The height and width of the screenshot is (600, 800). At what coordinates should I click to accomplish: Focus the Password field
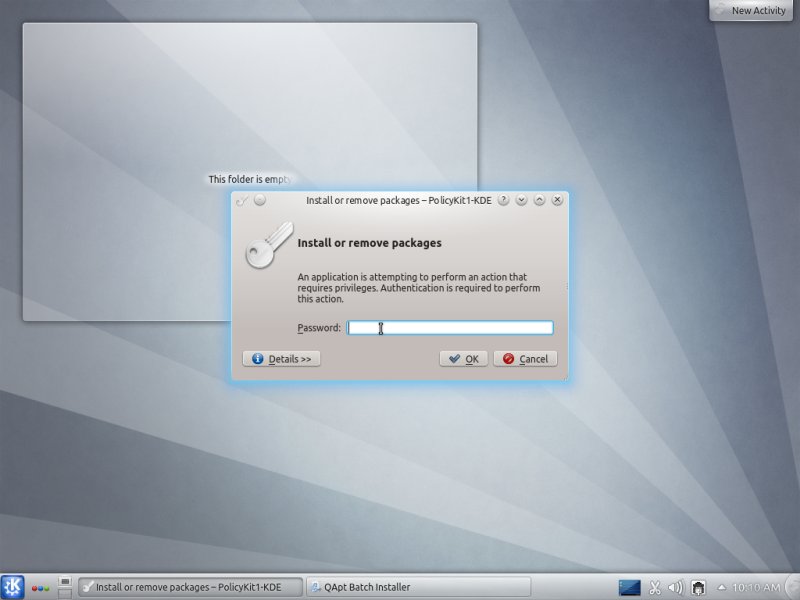[450, 328]
